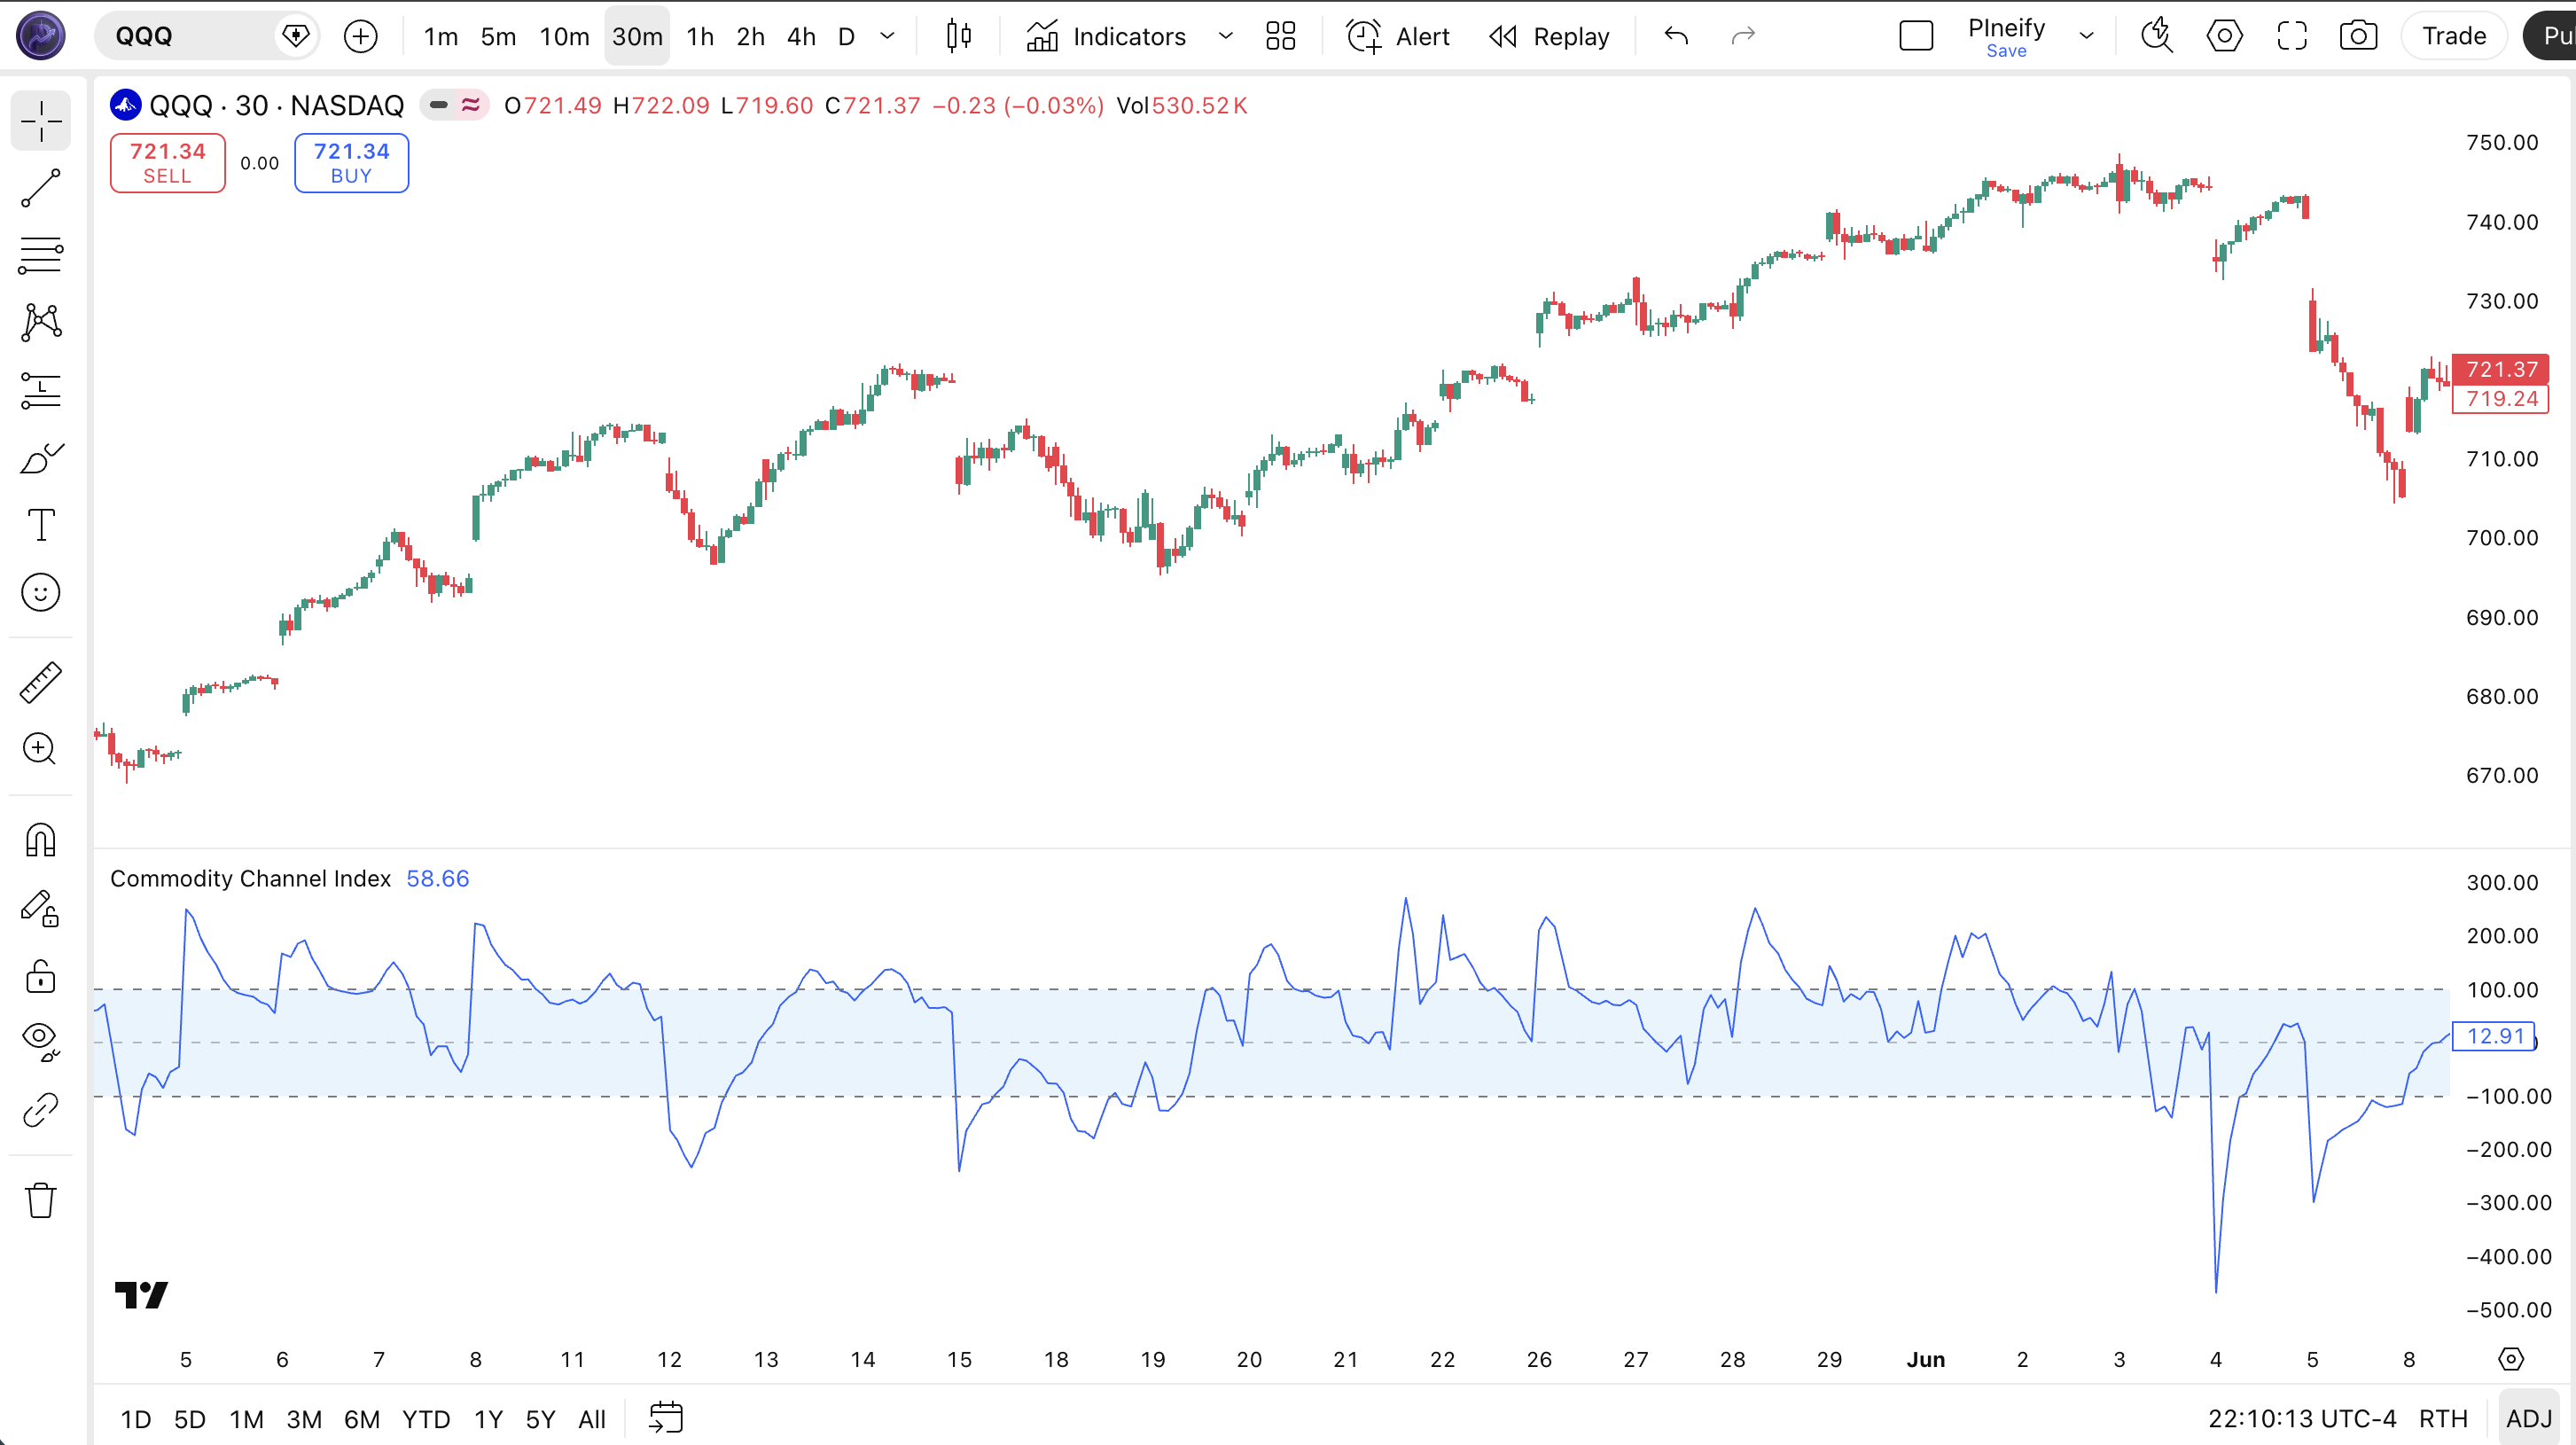Open the timezone menu 22:10:13 UTC-4
Viewport: 2576px width, 1445px height.
2302,1419
